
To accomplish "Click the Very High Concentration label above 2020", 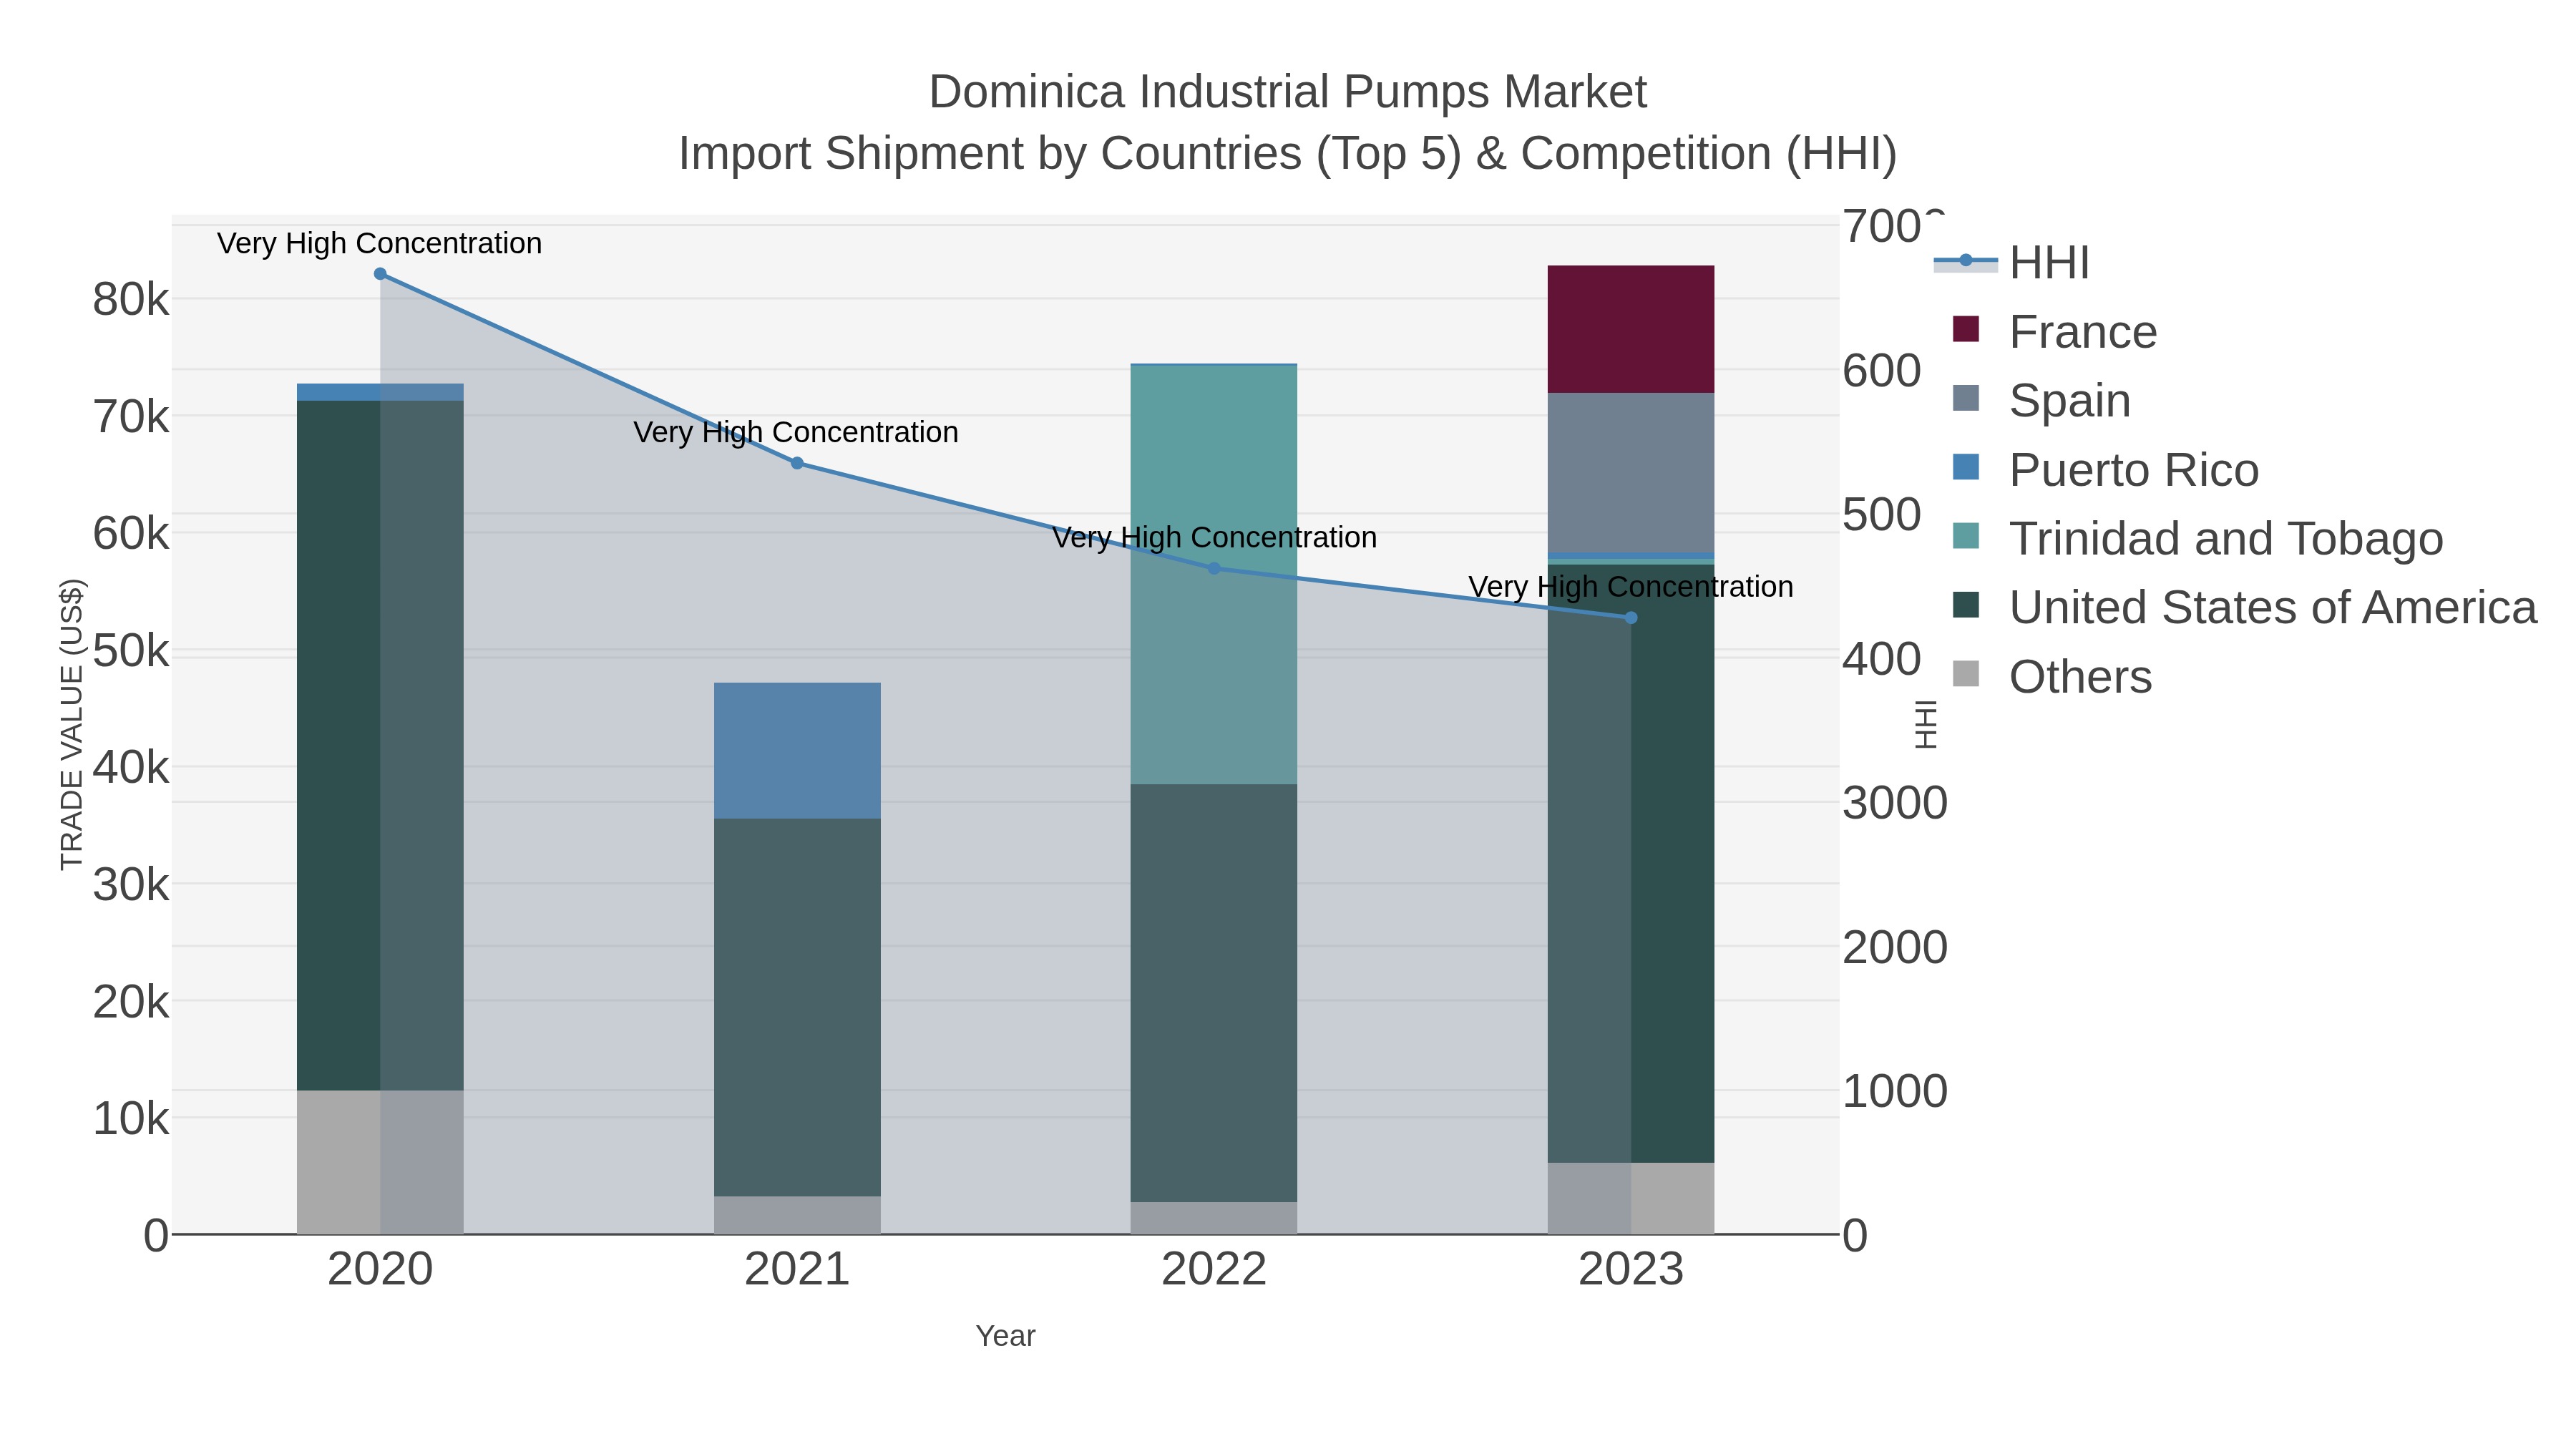I will (x=380, y=243).
